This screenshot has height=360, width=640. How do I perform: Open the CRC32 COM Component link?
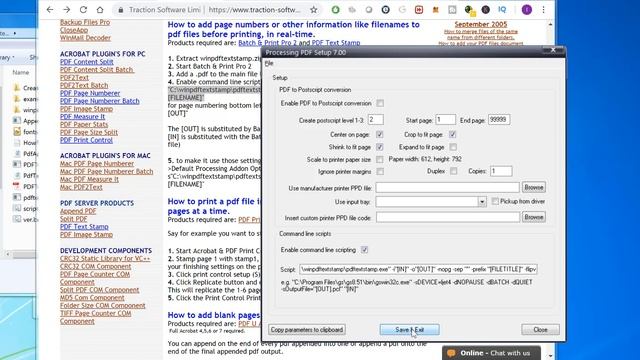click(96, 266)
